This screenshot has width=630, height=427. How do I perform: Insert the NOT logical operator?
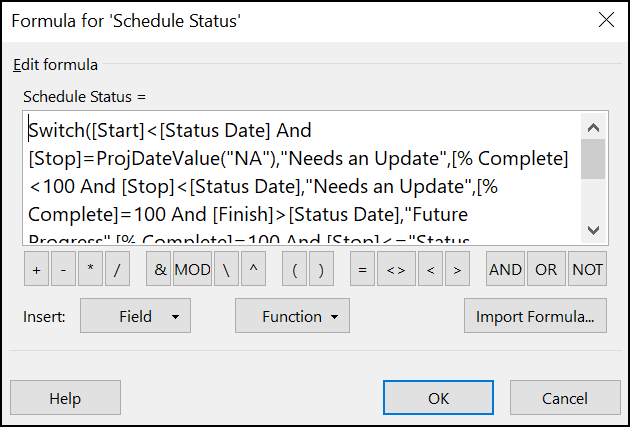coord(587,269)
